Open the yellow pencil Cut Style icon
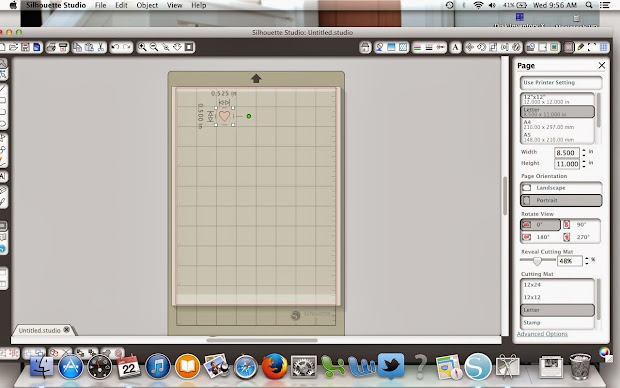 coord(580,48)
